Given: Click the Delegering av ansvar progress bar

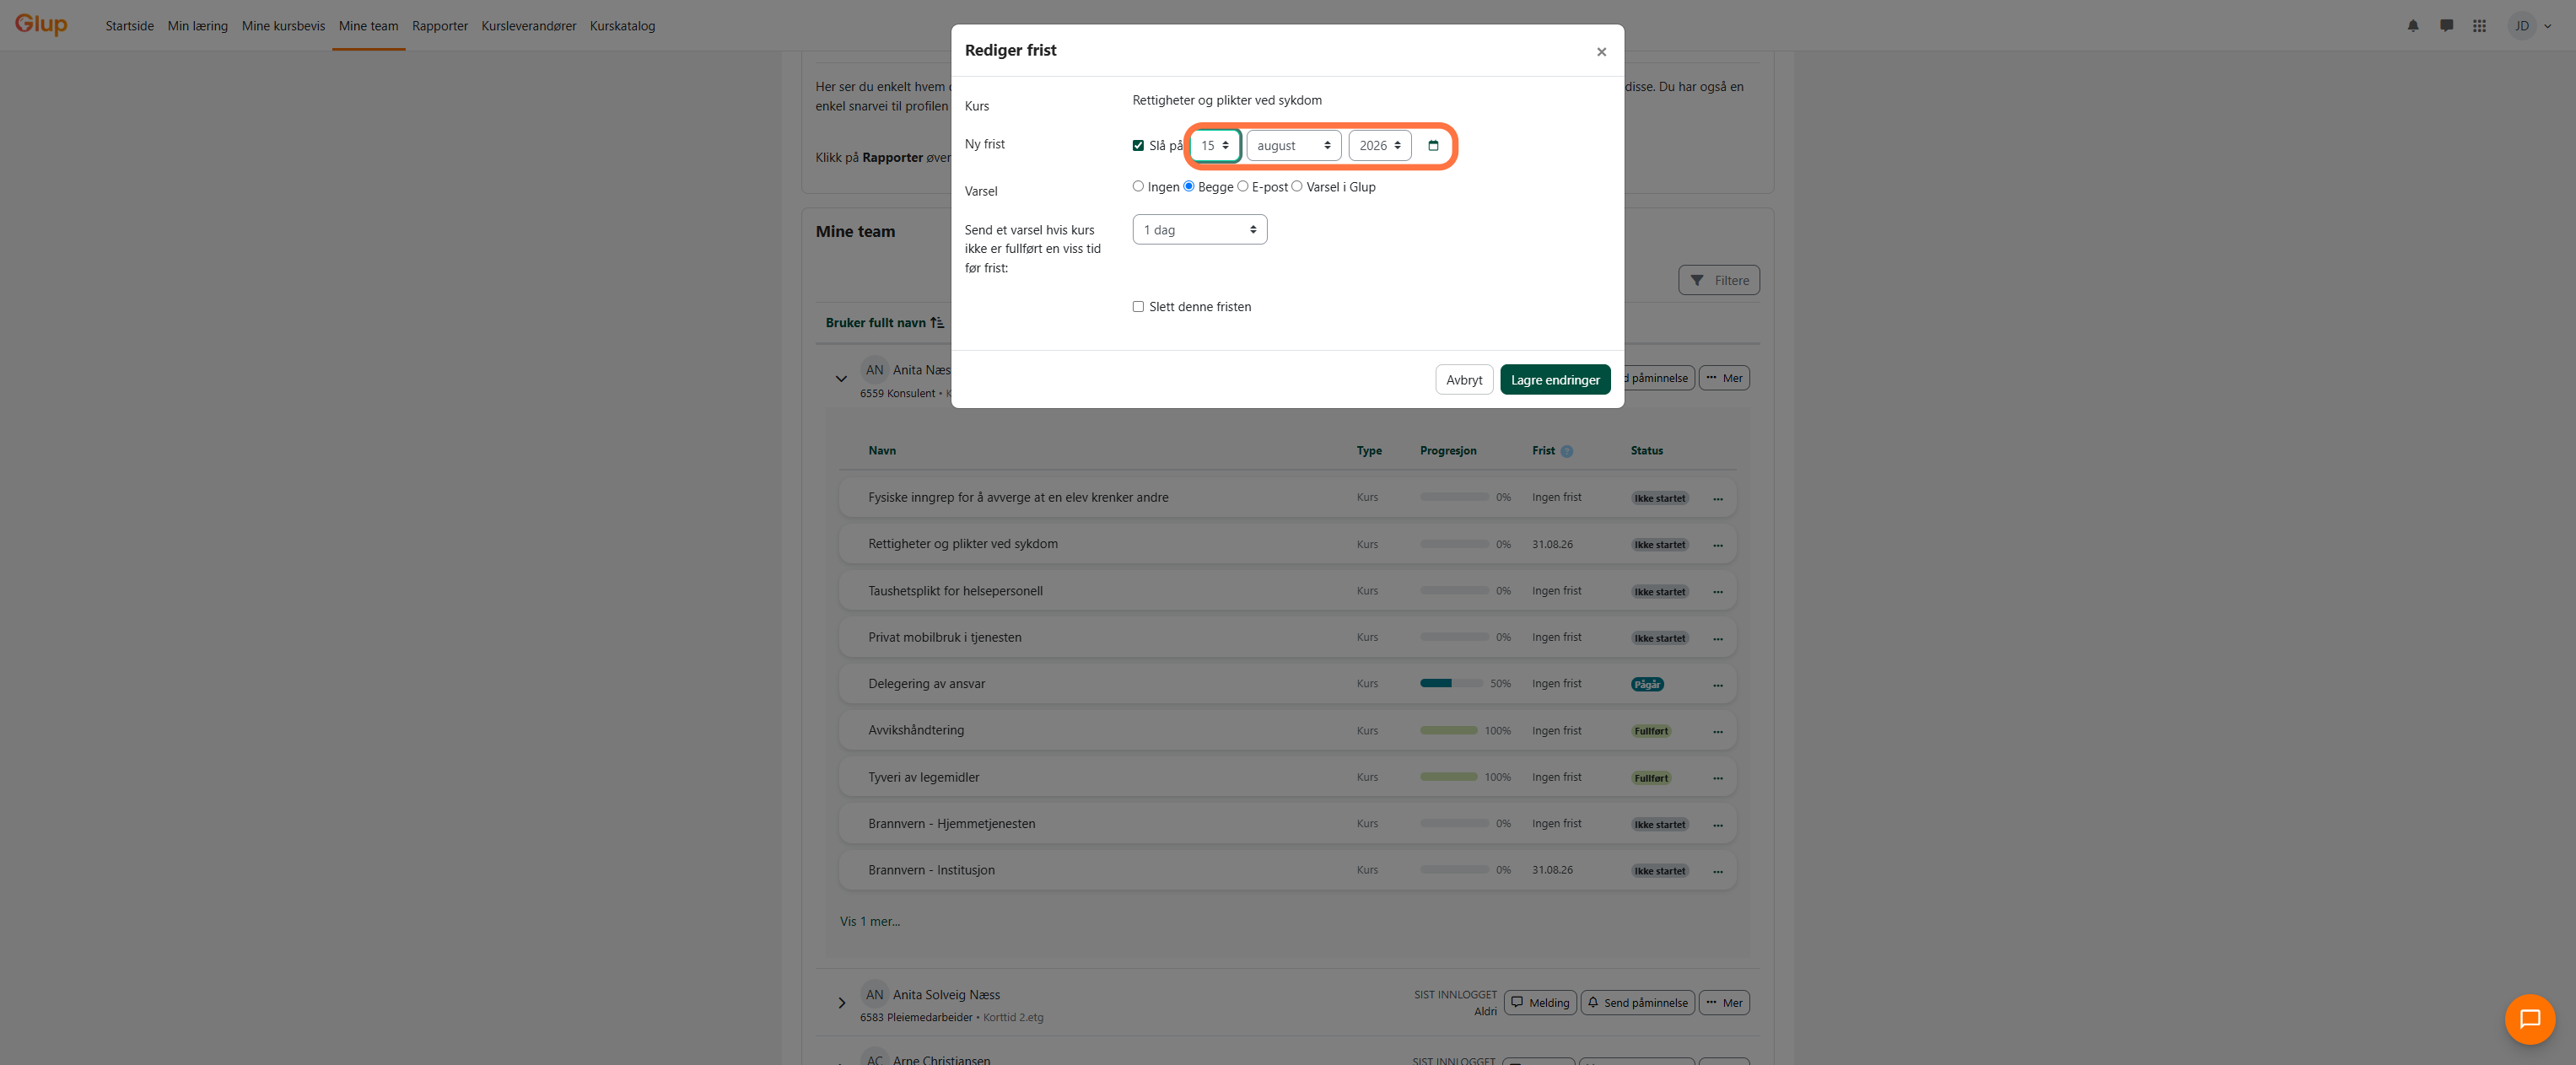Looking at the screenshot, I should [1453, 684].
